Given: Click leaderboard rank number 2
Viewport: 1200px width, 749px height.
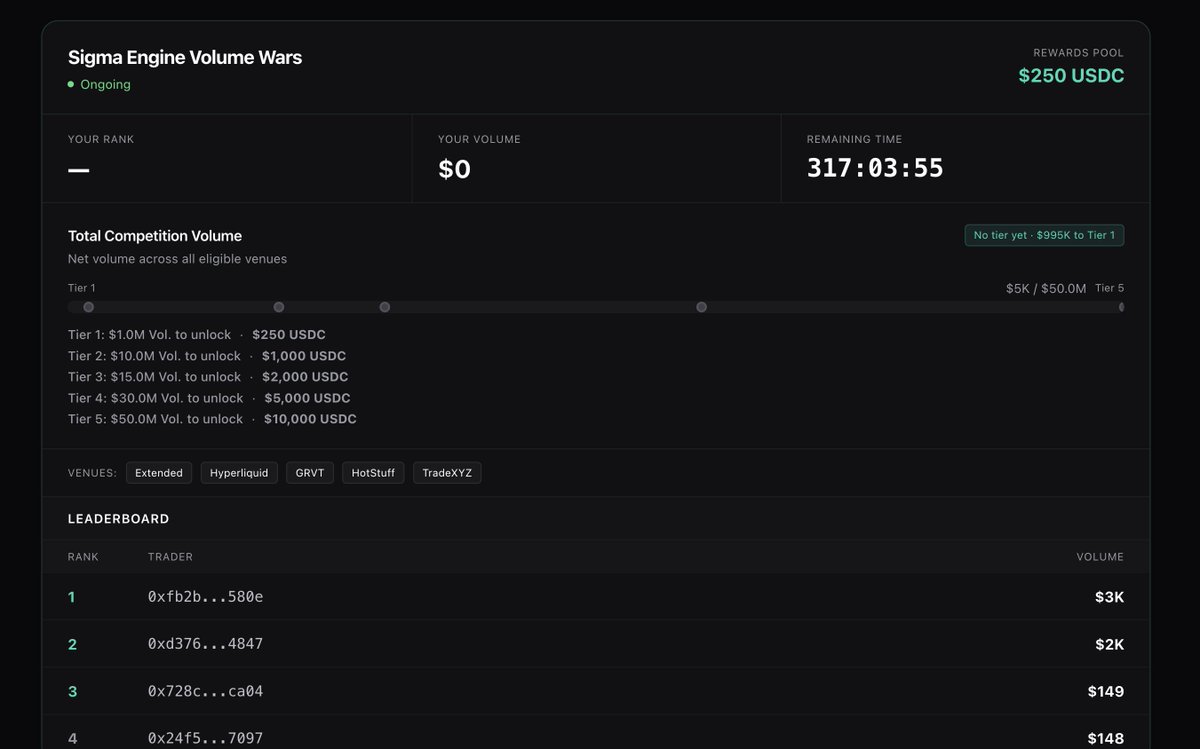Looking at the screenshot, I should (x=72, y=644).
